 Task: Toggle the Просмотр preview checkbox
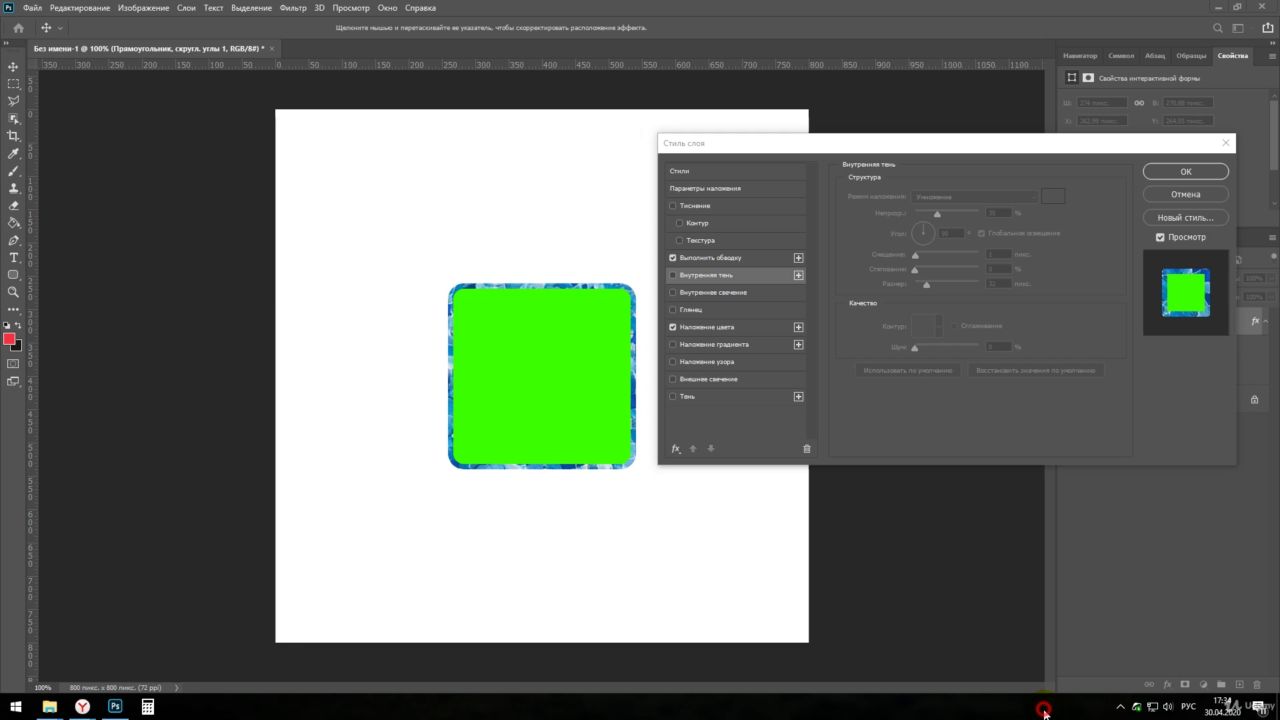click(1160, 237)
